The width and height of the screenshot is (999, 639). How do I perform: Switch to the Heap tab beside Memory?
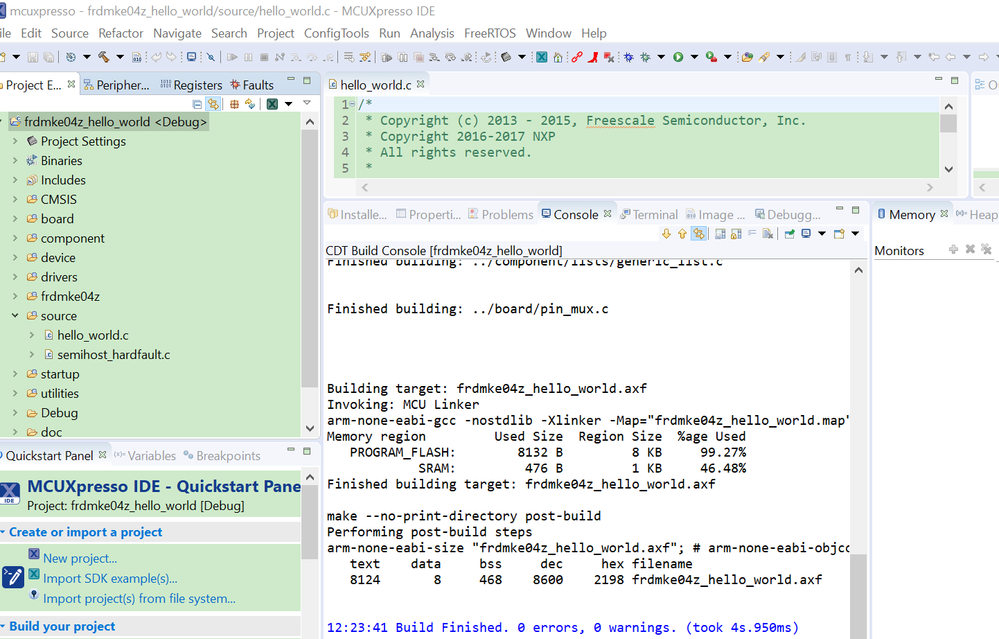(x=978, y=215)
